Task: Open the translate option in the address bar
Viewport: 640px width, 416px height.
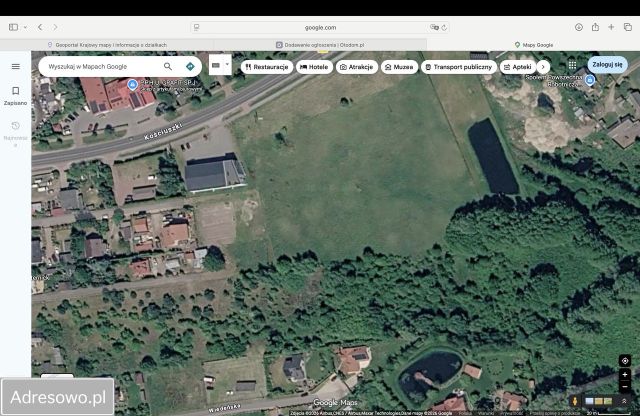Action: tap(434, 27)
